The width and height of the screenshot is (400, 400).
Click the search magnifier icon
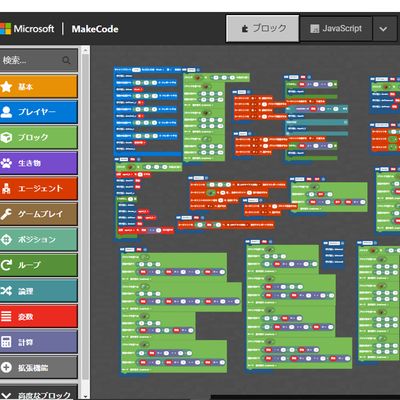(x=66, y=60)
